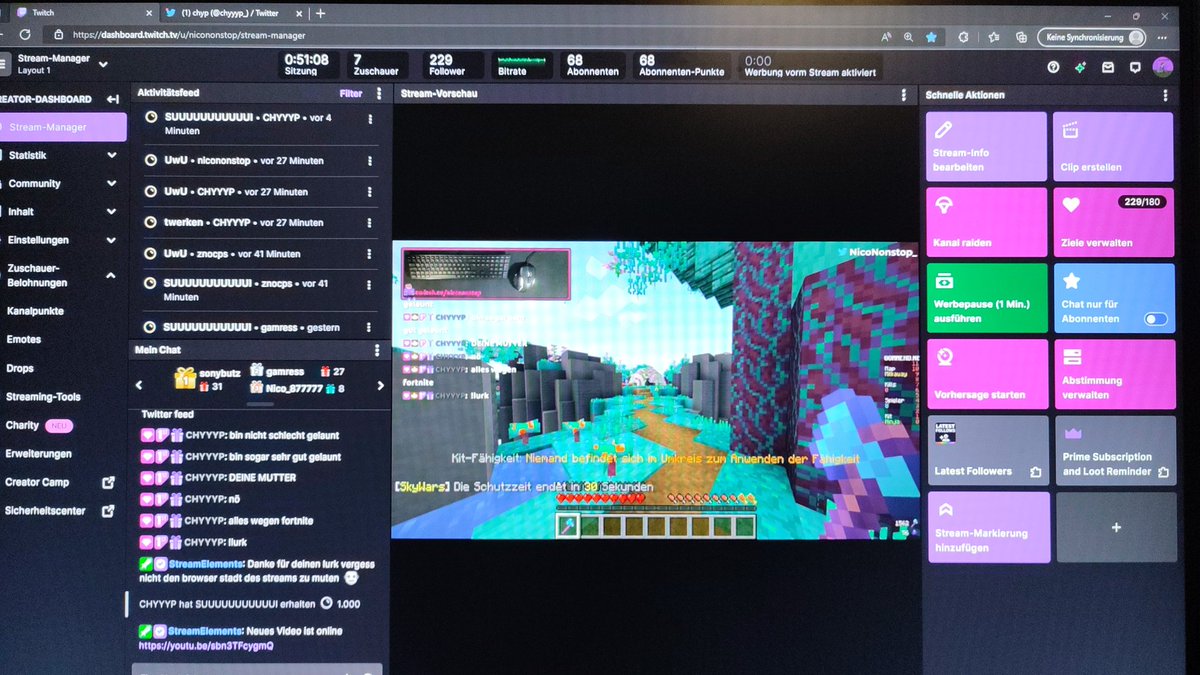The height and width of the screenshot is (675, 1200).
Task: Open the sparkle channel points icon in header
Action: (x=1080, y=68)
